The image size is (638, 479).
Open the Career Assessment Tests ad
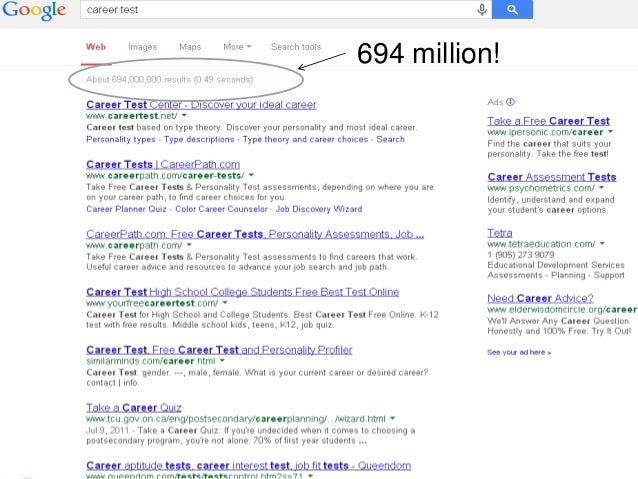(552, 177)
